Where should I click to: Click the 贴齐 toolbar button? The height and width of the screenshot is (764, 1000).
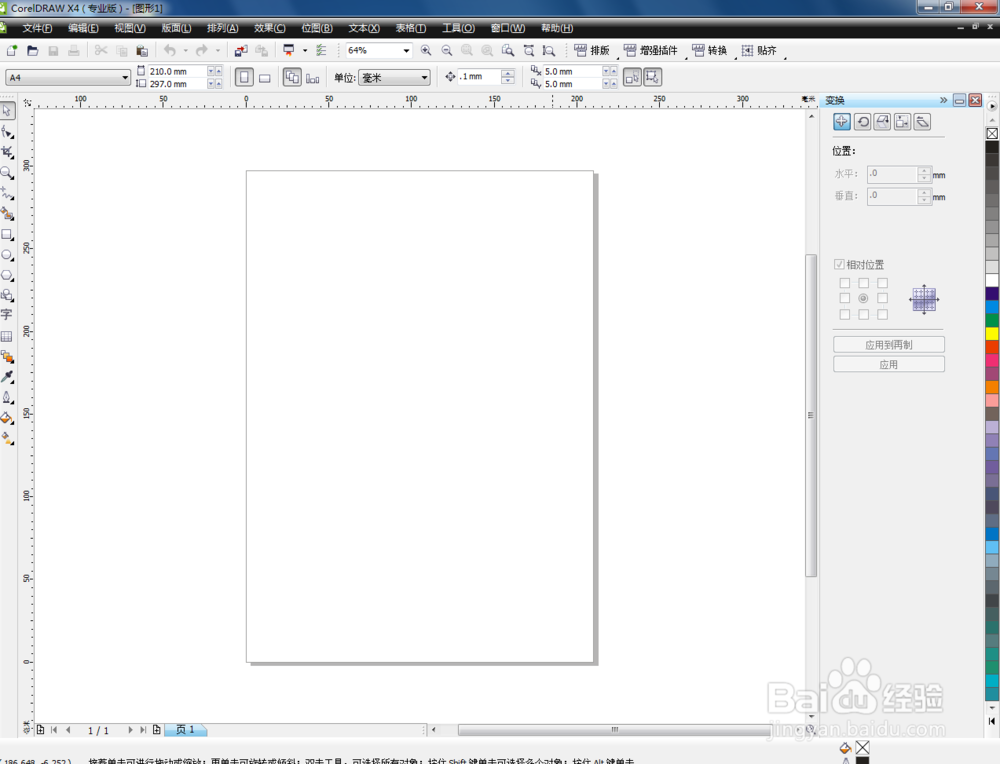click(759, 50)
